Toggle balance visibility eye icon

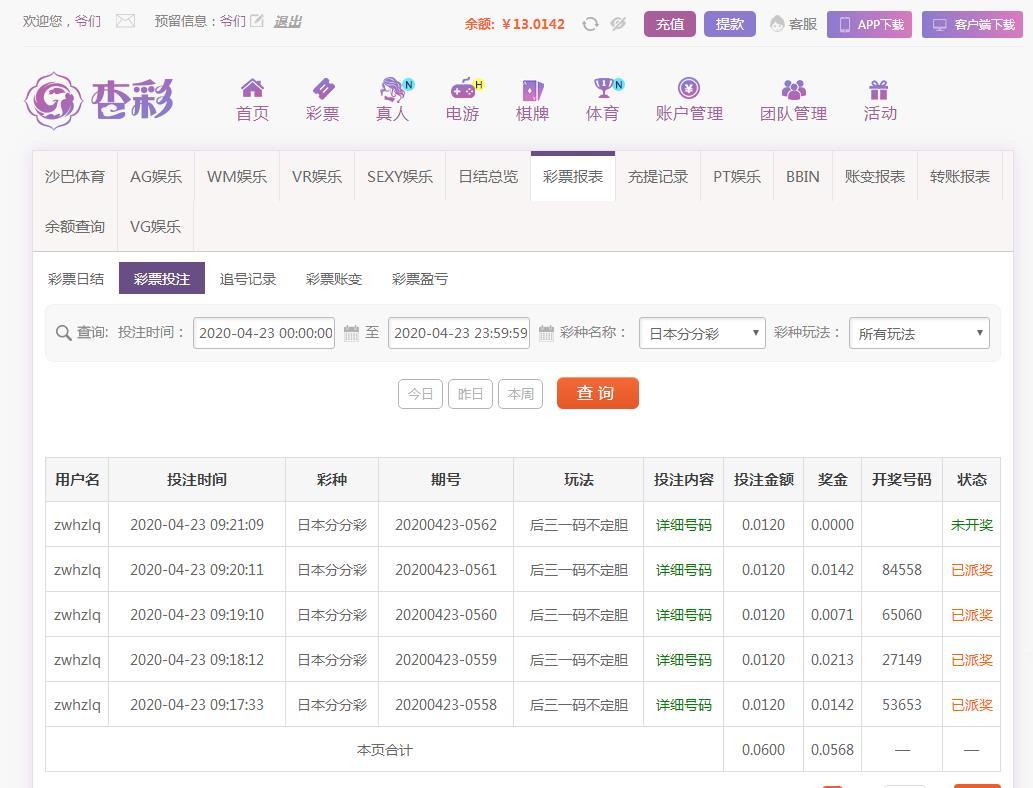pos(618,24)
